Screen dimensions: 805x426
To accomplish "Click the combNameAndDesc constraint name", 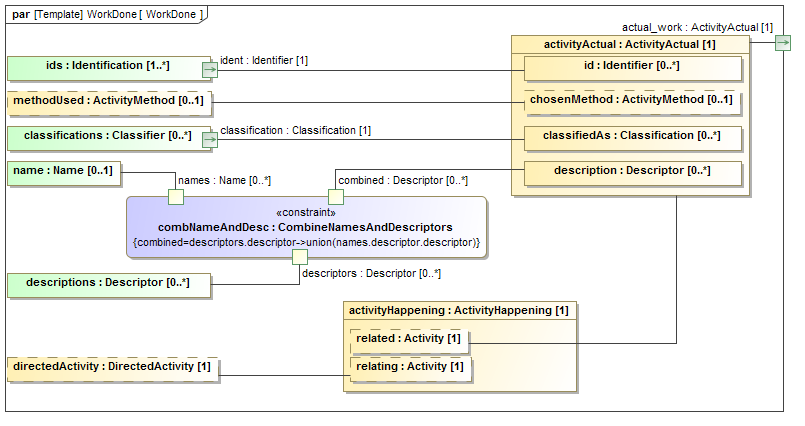I will coord(305,227).
